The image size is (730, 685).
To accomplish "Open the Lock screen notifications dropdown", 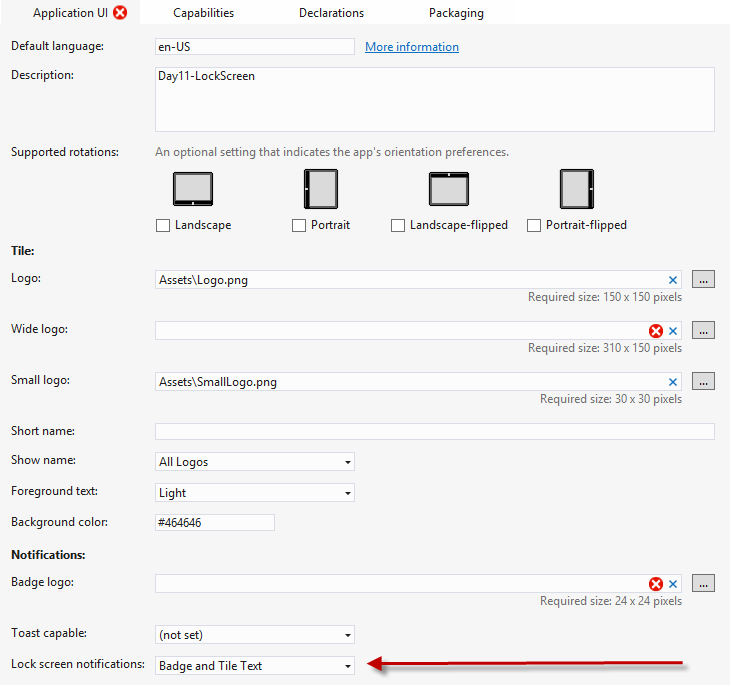I will 254,666.
